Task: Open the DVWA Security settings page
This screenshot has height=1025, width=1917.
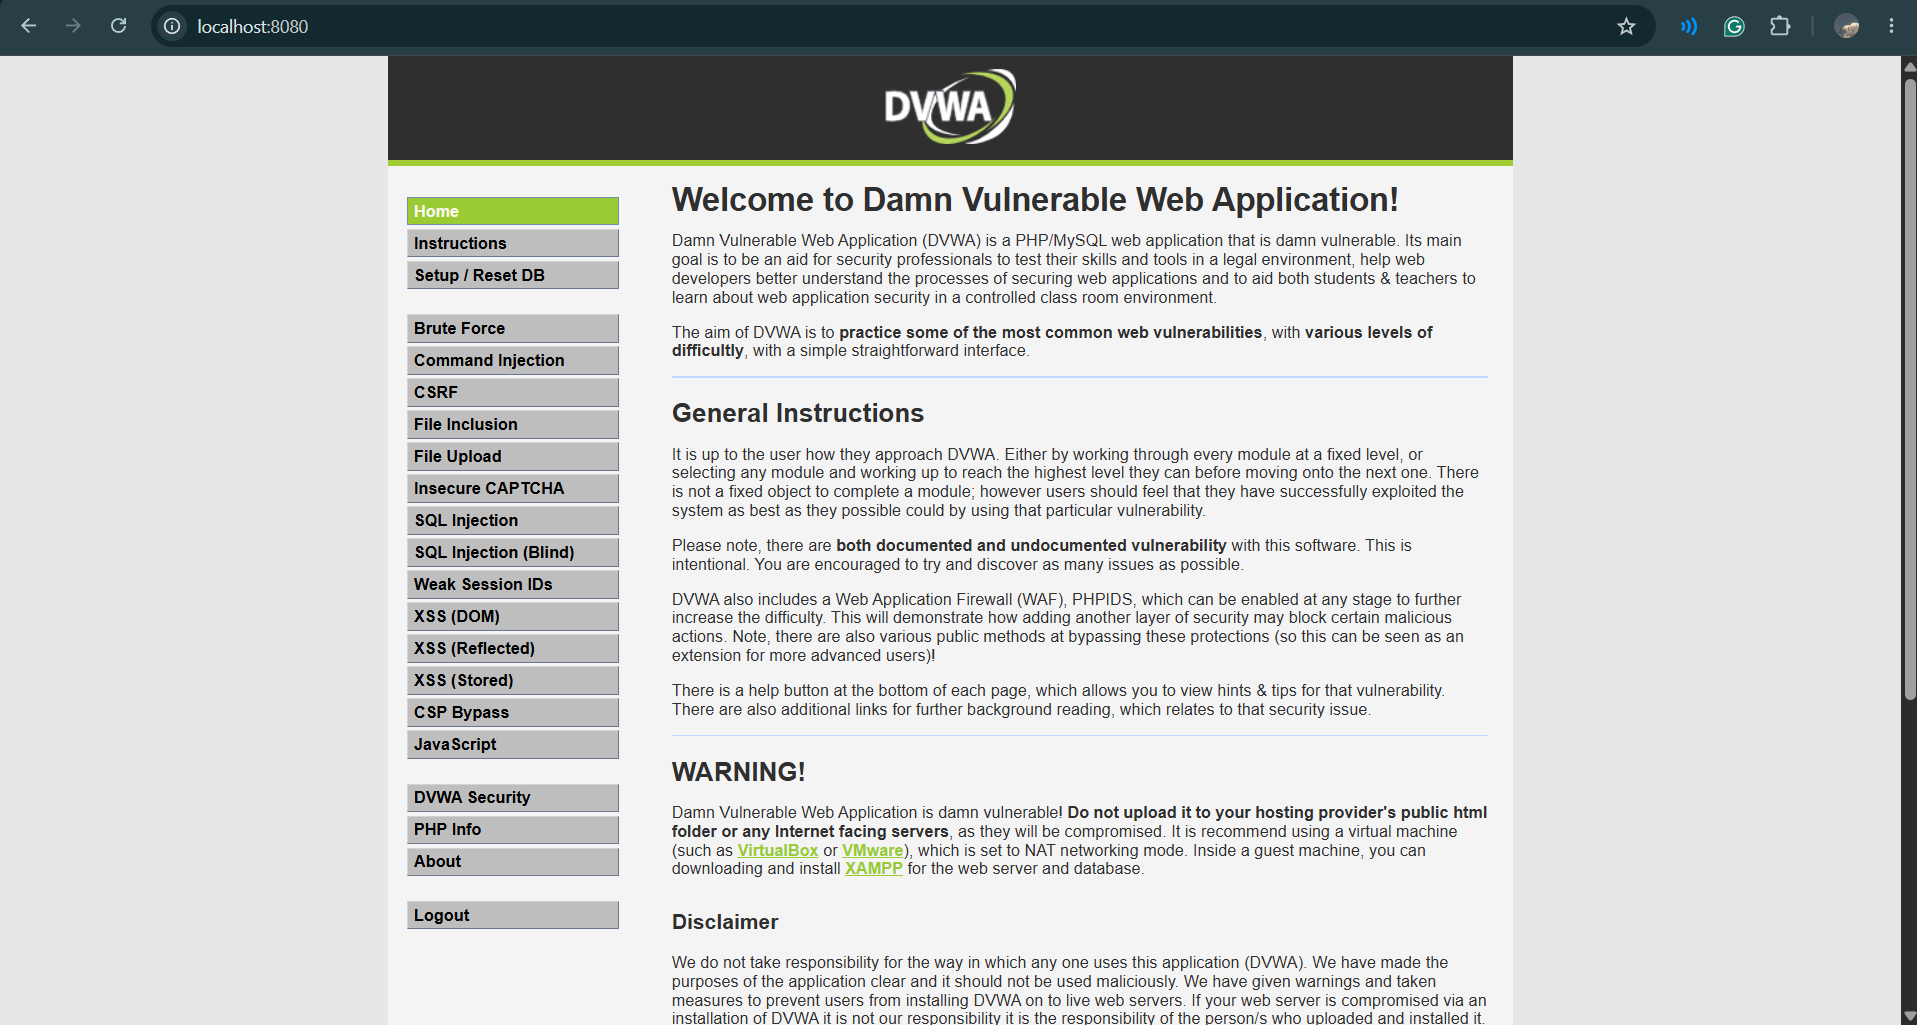Action: pyautogui.click(x=513, y=797)
